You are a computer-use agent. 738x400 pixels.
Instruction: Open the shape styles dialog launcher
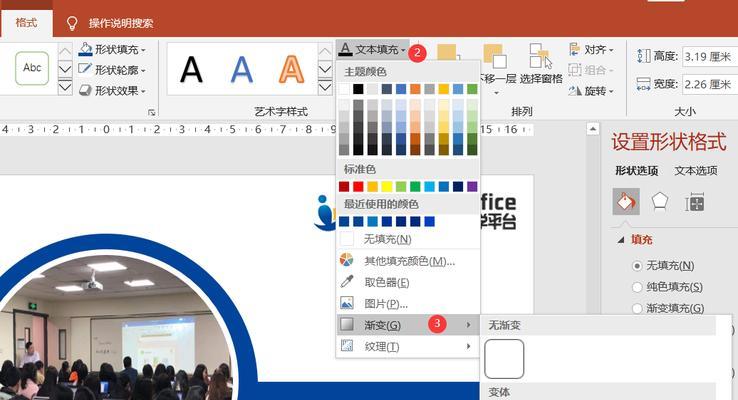pos(152,112)
